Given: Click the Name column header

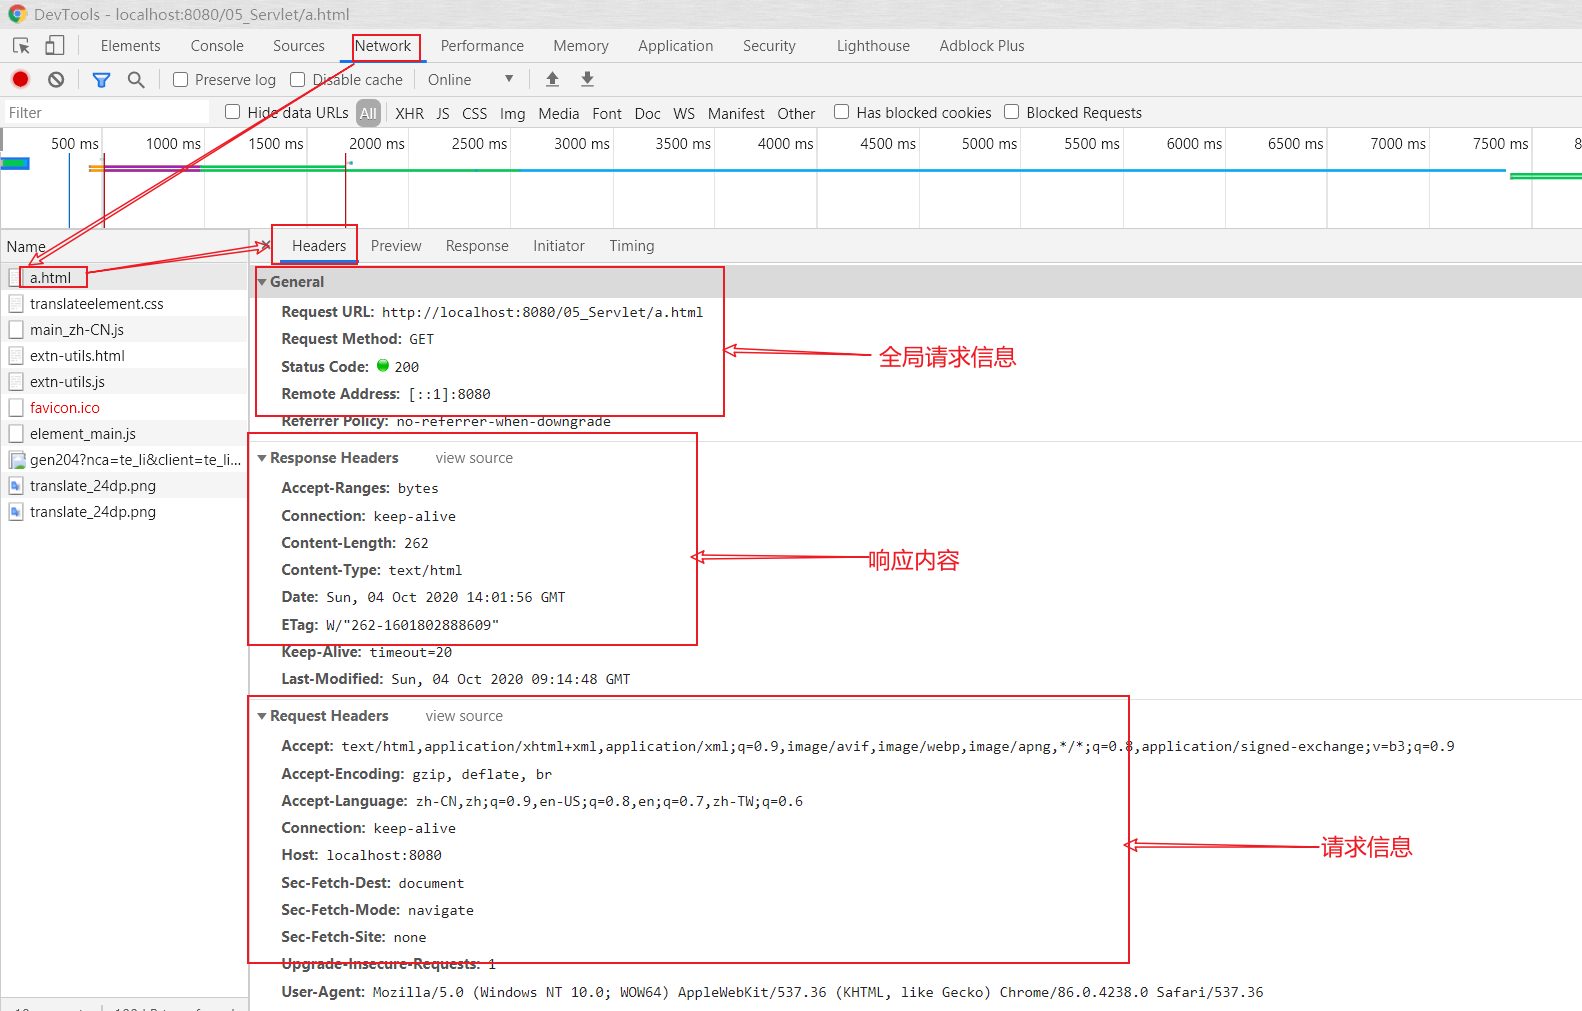Looking at the screenshot, I should pos(124,247).
